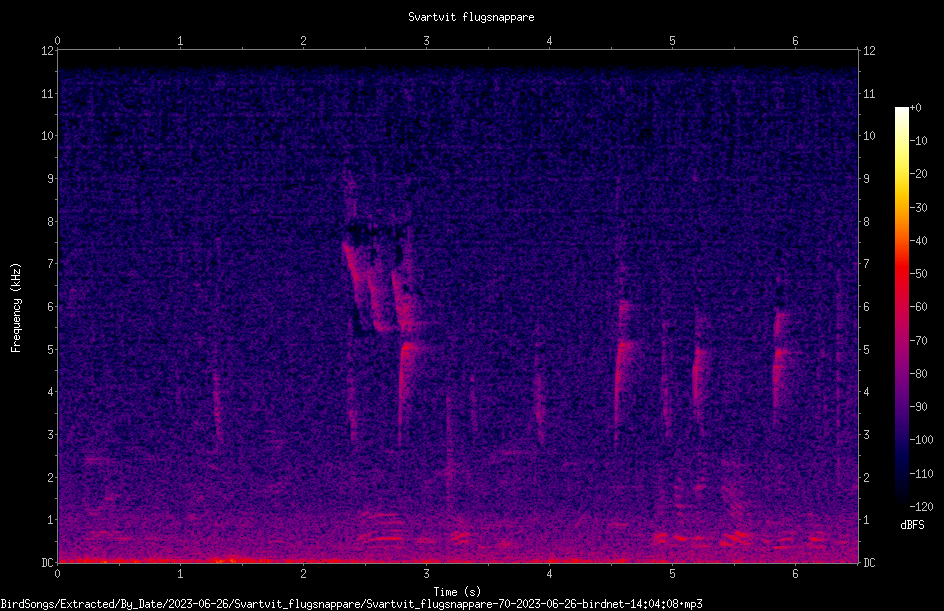944x611 pixels.
Task: Click the "-70" color scale label
Action: [x=918, y=341]
